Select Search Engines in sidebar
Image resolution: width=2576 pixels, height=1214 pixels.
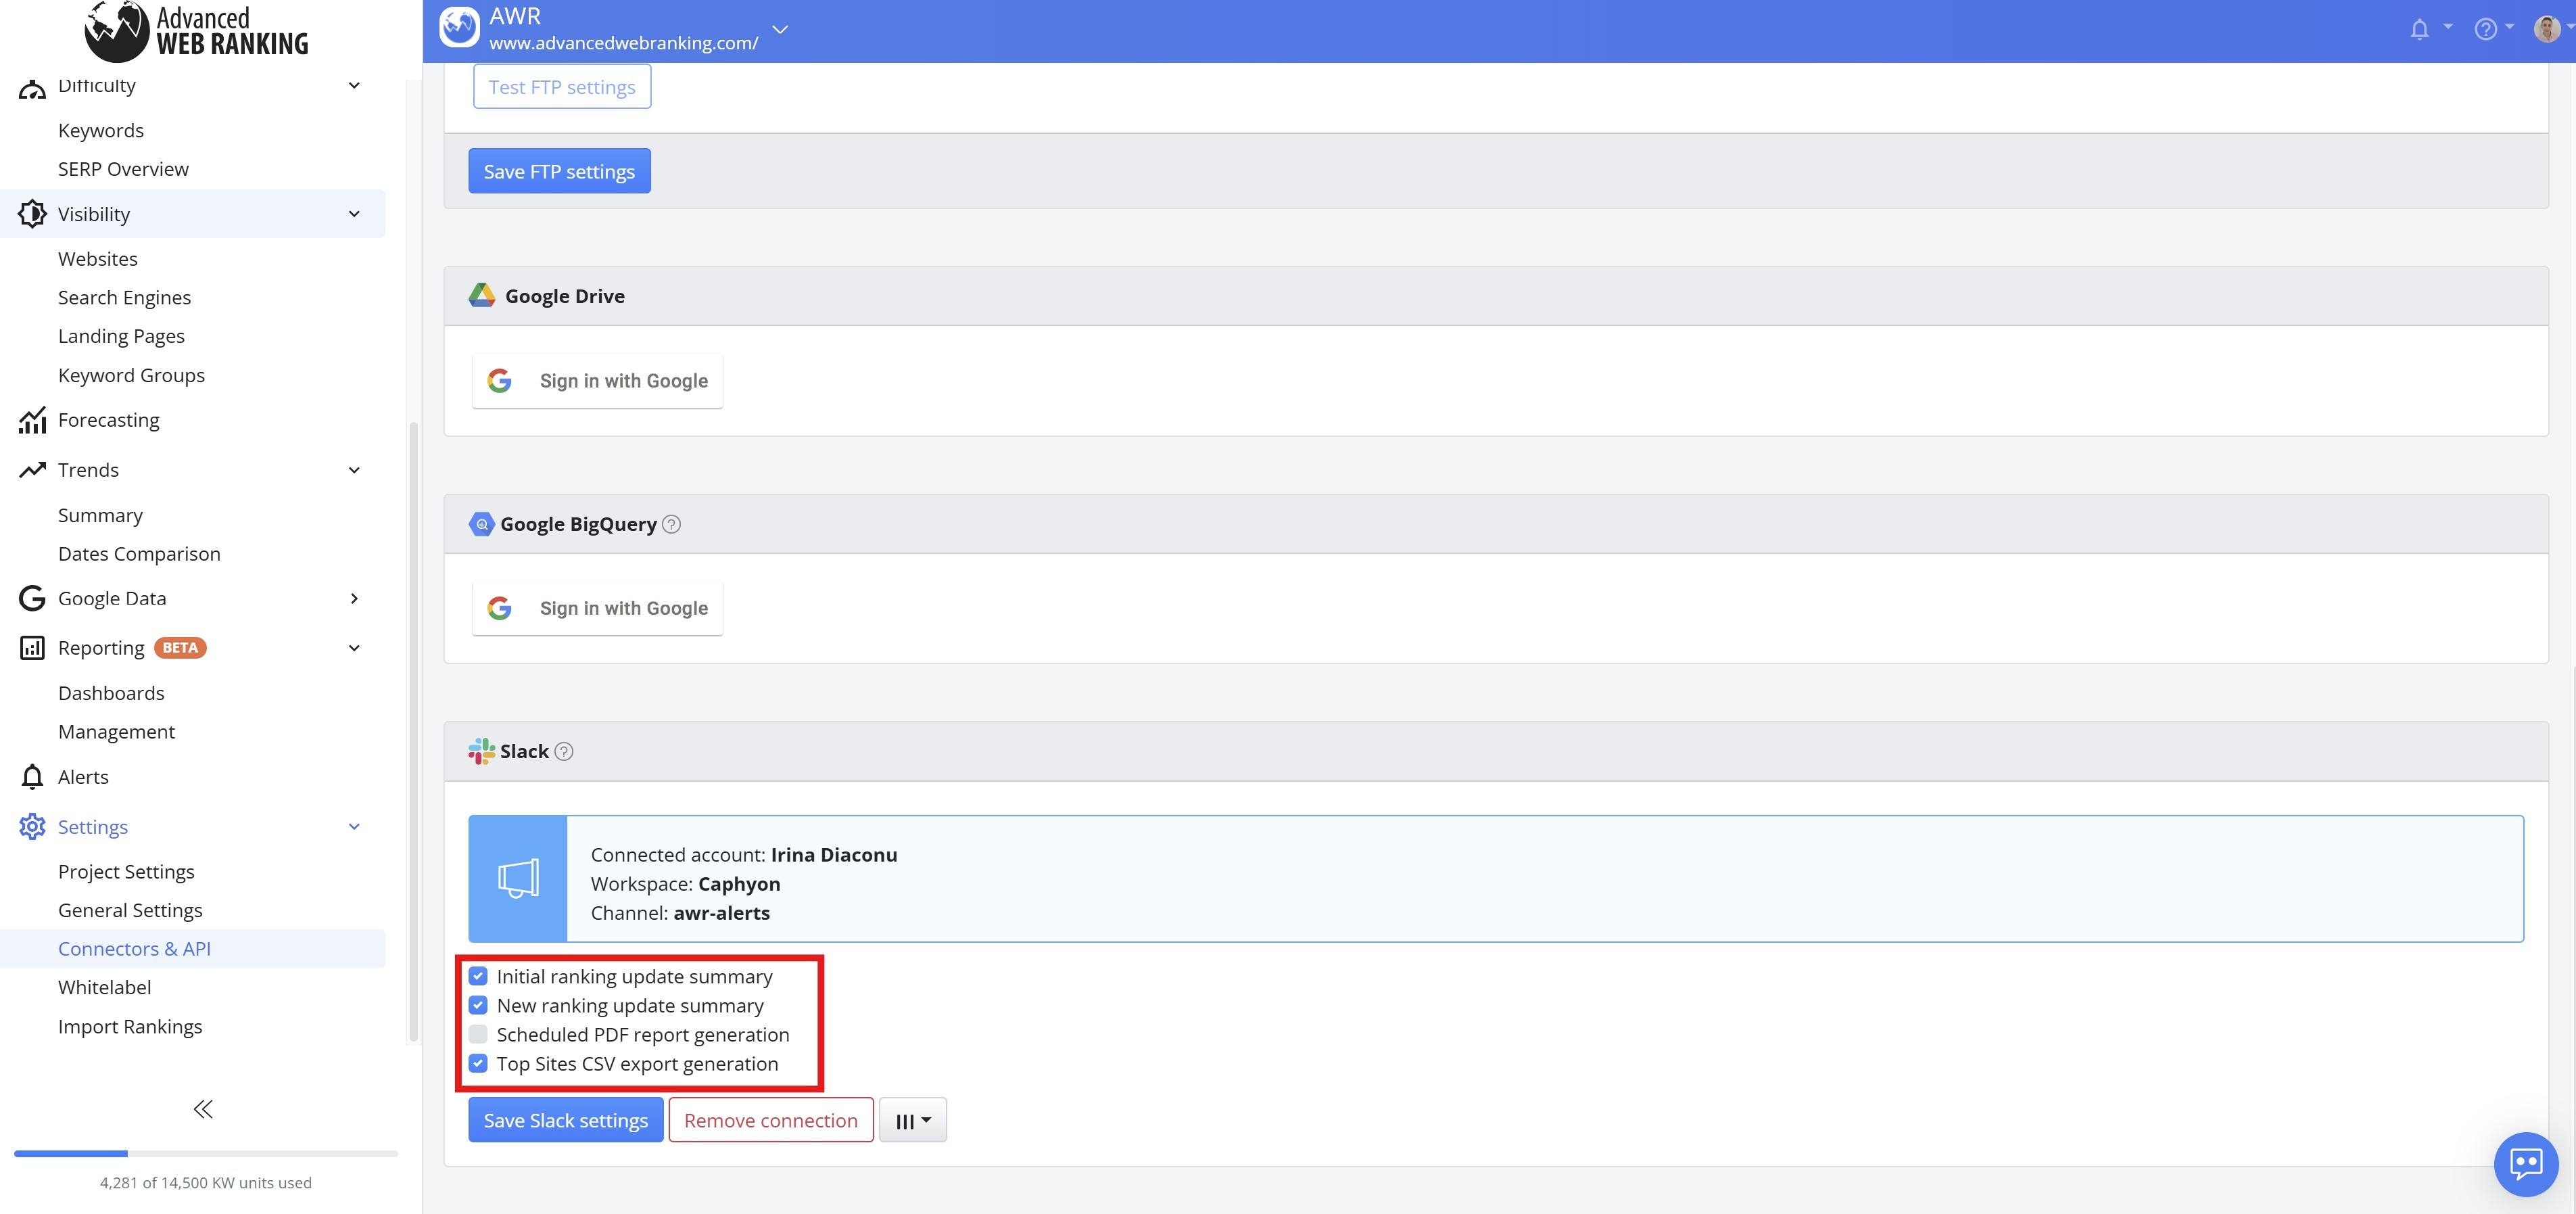[124, 297]
